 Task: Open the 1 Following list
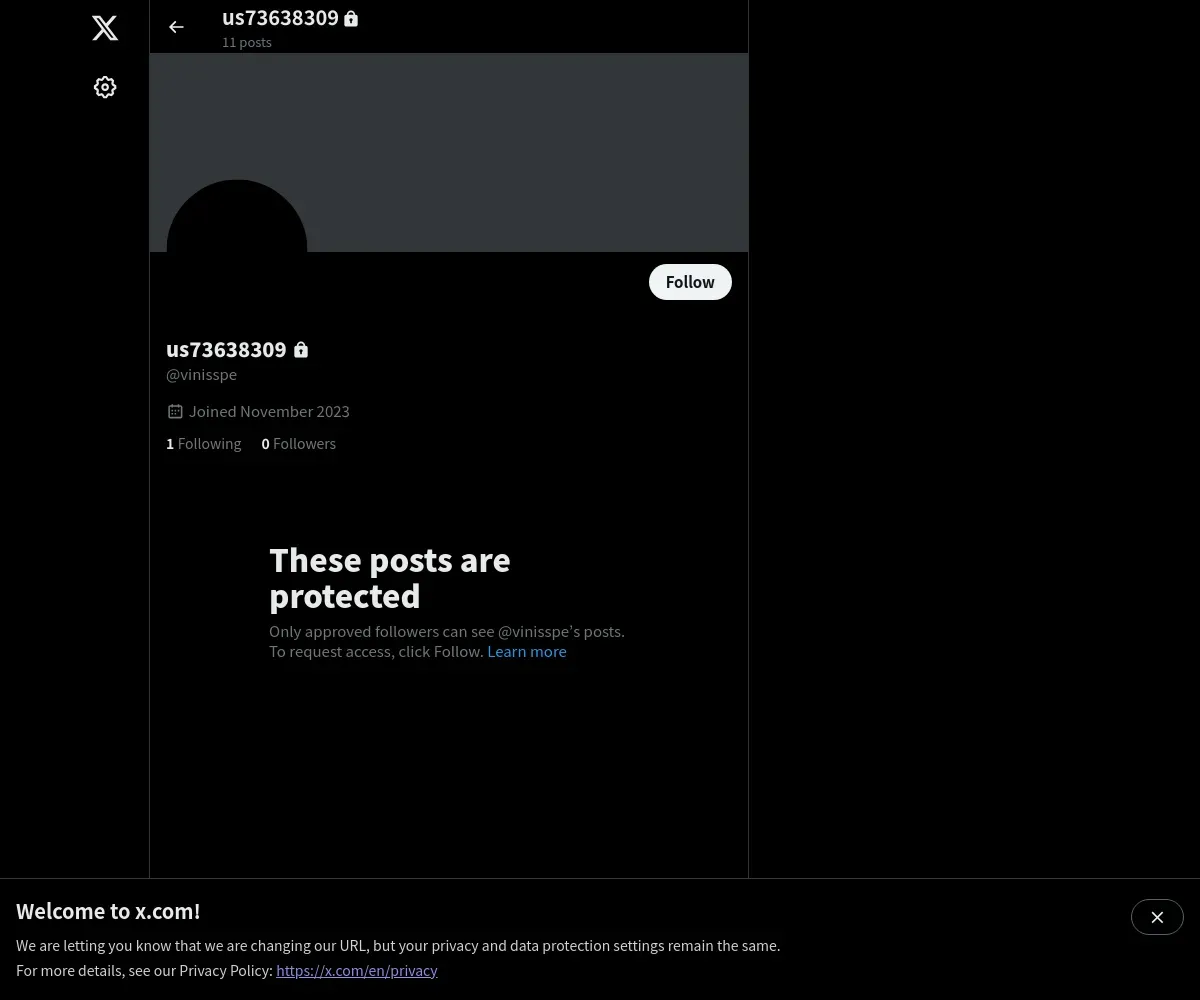click(x=204, y=443)
